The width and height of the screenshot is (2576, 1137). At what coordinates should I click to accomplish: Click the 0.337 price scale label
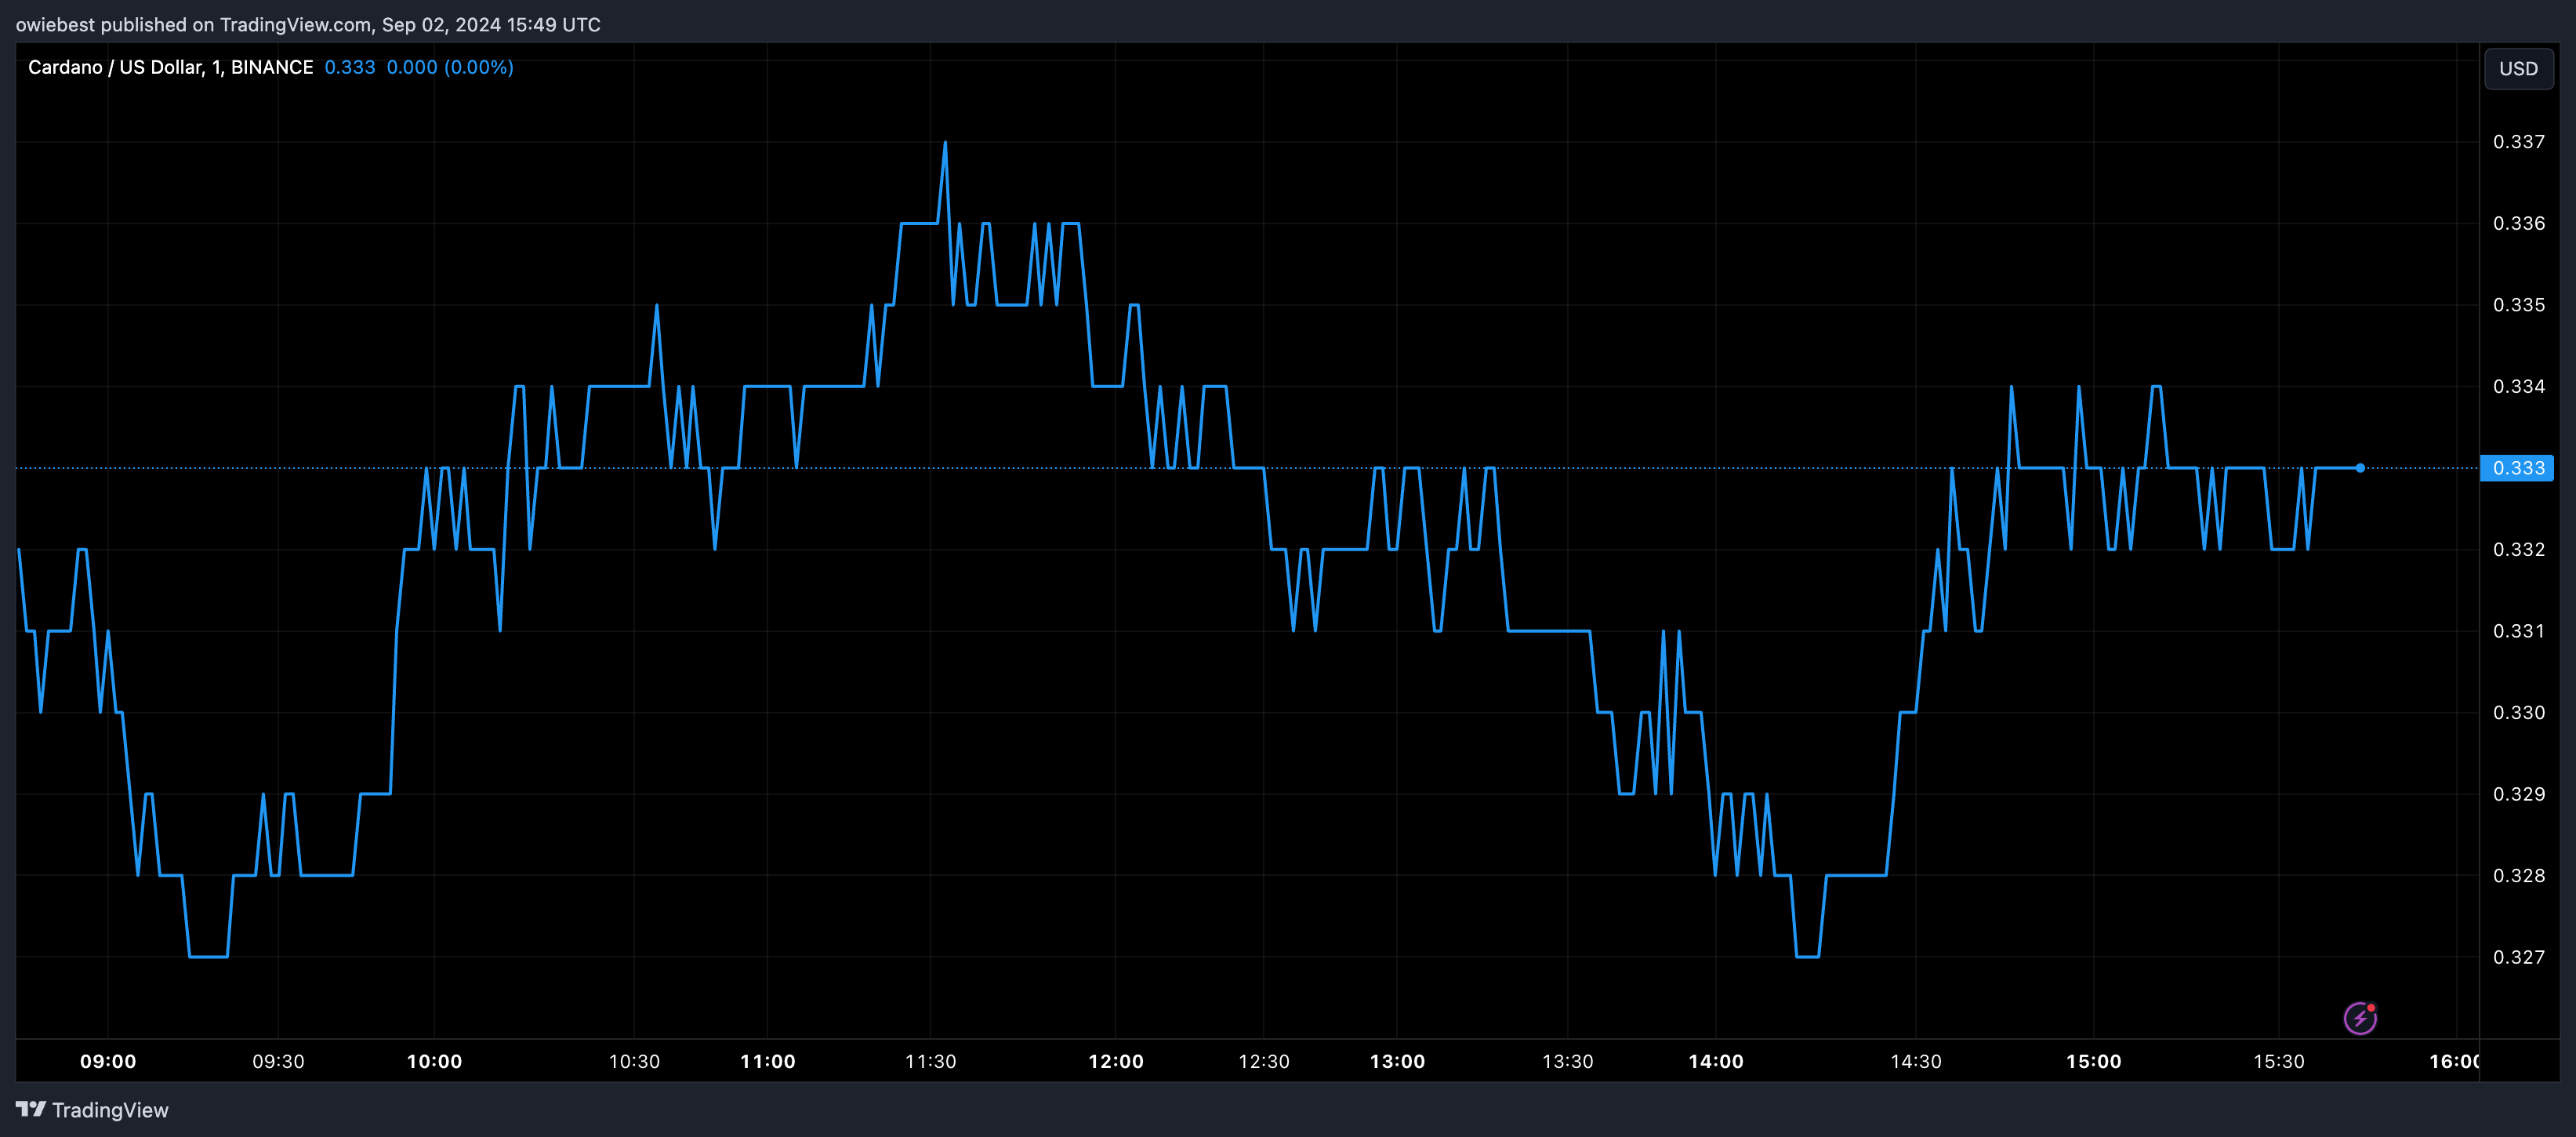(2518, 142)
